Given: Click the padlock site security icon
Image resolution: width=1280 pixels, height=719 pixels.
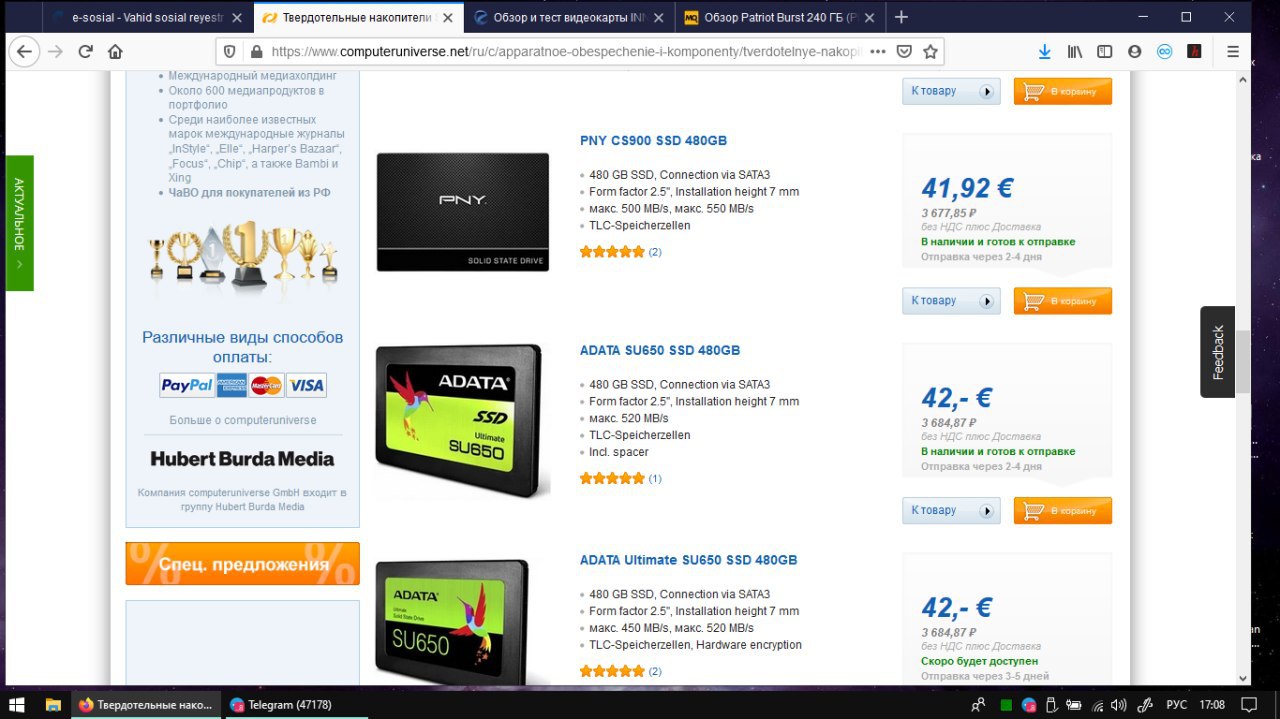Looking at the screenshot, I should click(256, 52).
